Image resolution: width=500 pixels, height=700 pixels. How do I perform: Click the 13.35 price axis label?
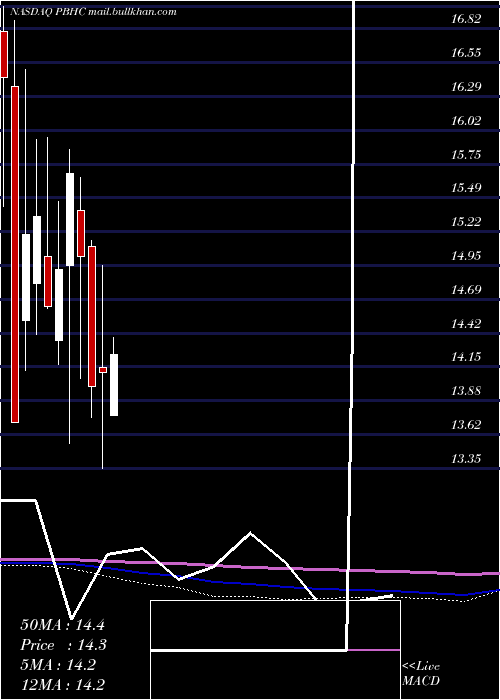coord(466,458)
